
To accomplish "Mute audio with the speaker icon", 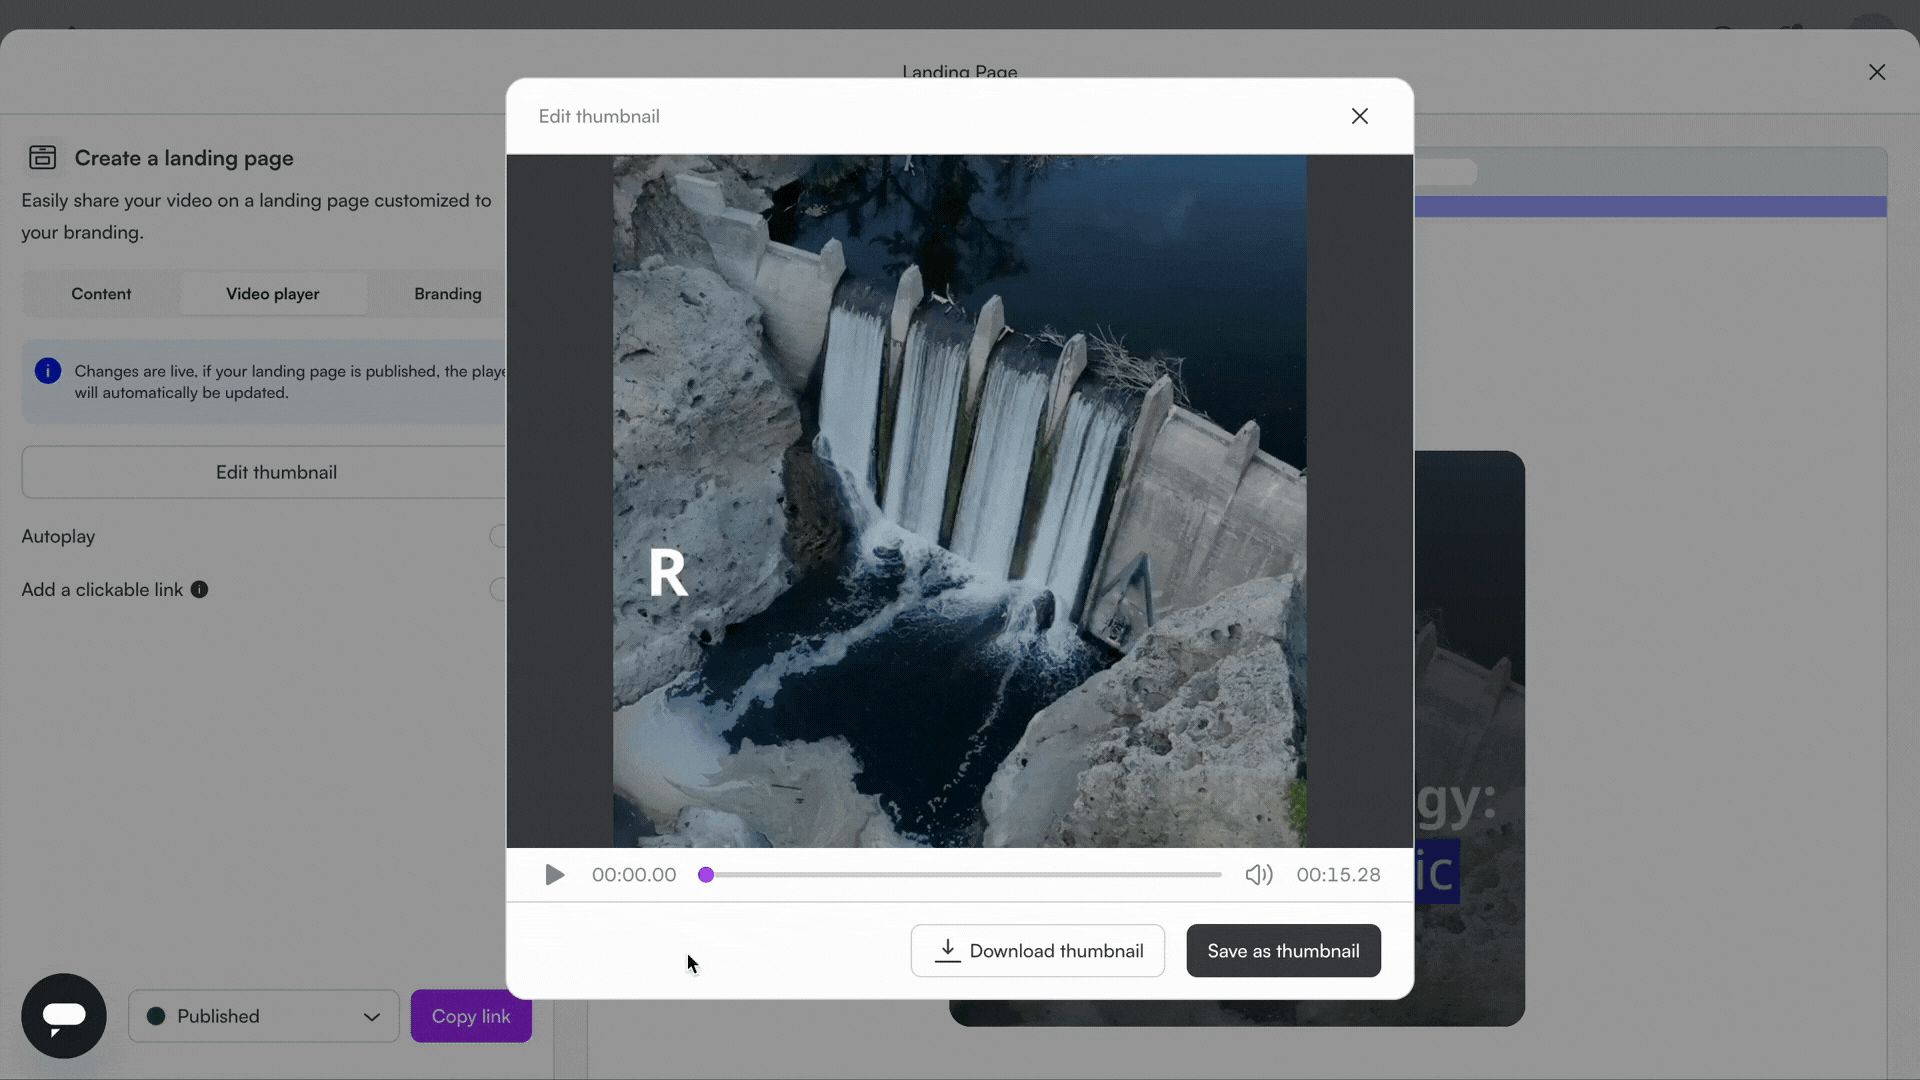I will click(1258, 875).
